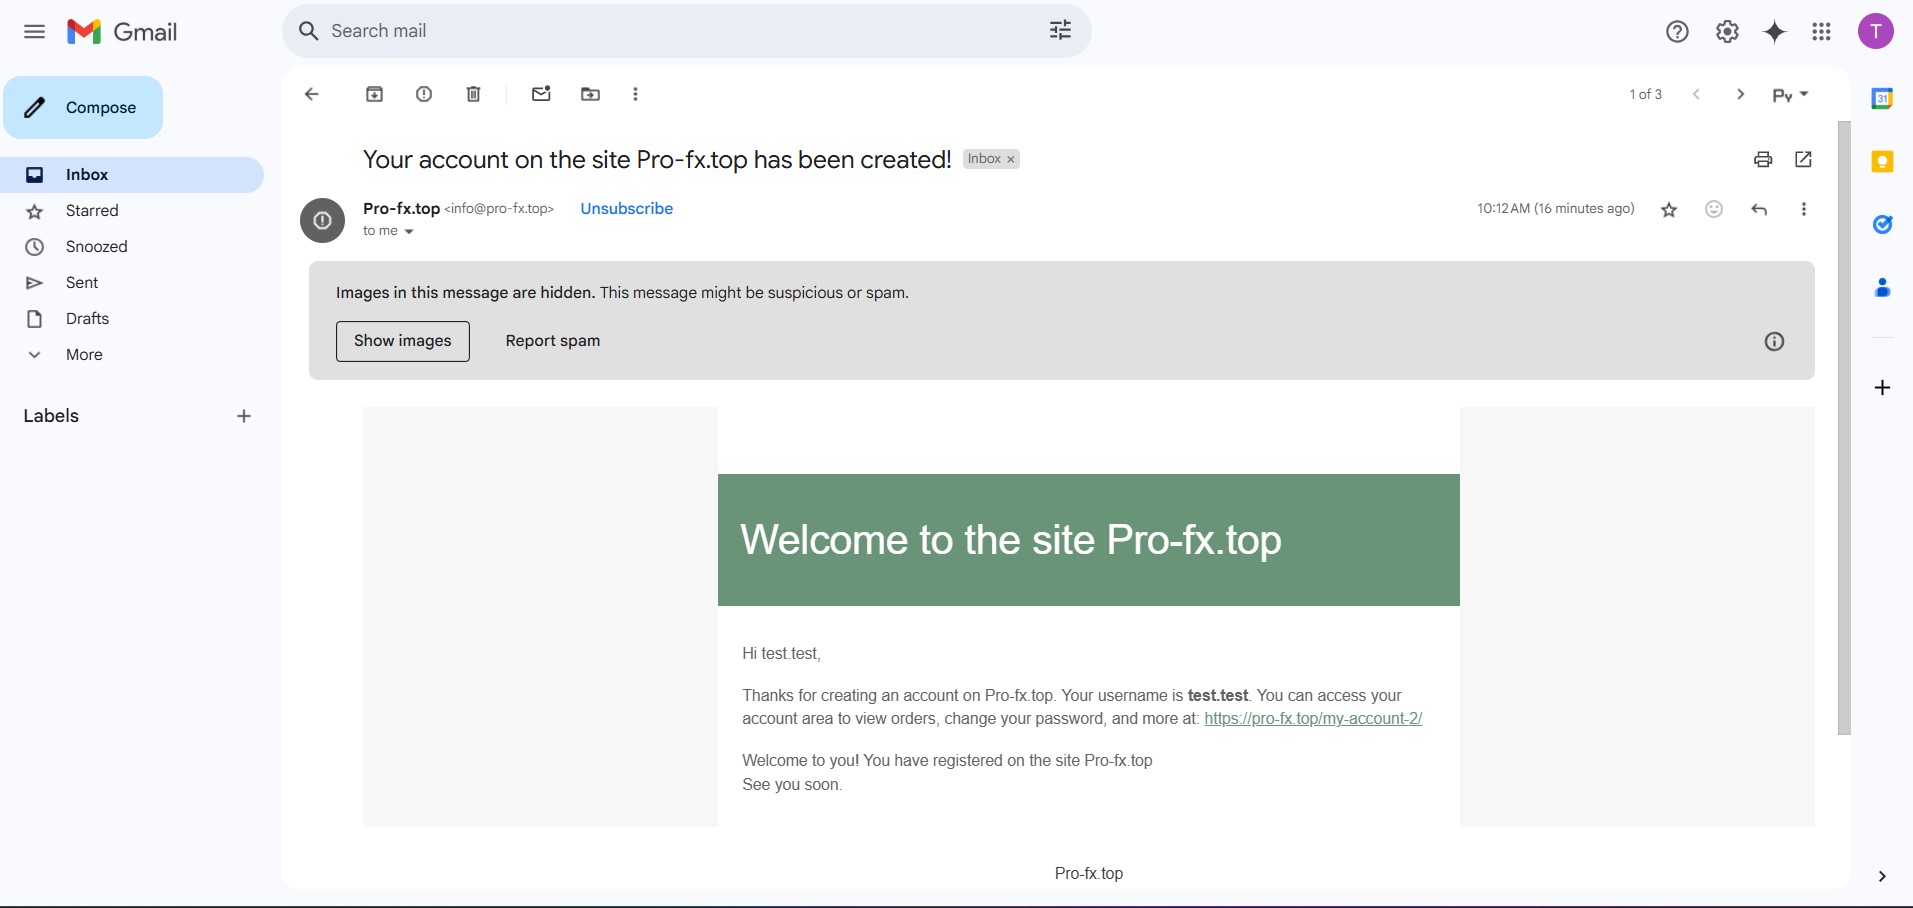Remove the Inbox label tag

coord(1011,160)
